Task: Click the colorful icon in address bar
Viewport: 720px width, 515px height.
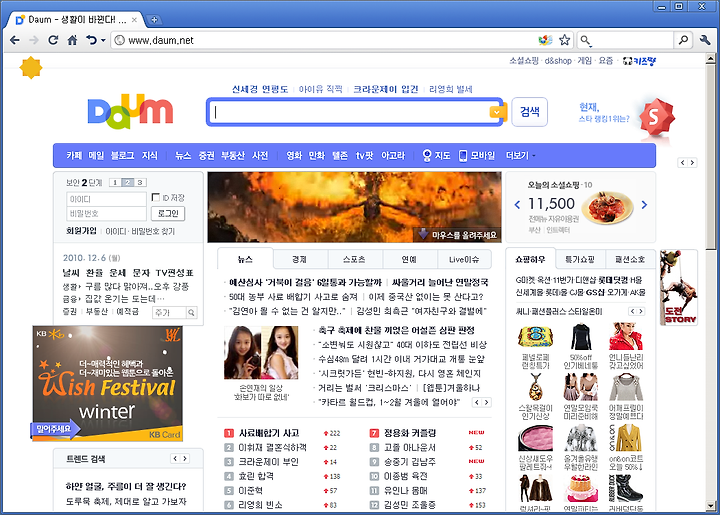Action: point(545,40)
